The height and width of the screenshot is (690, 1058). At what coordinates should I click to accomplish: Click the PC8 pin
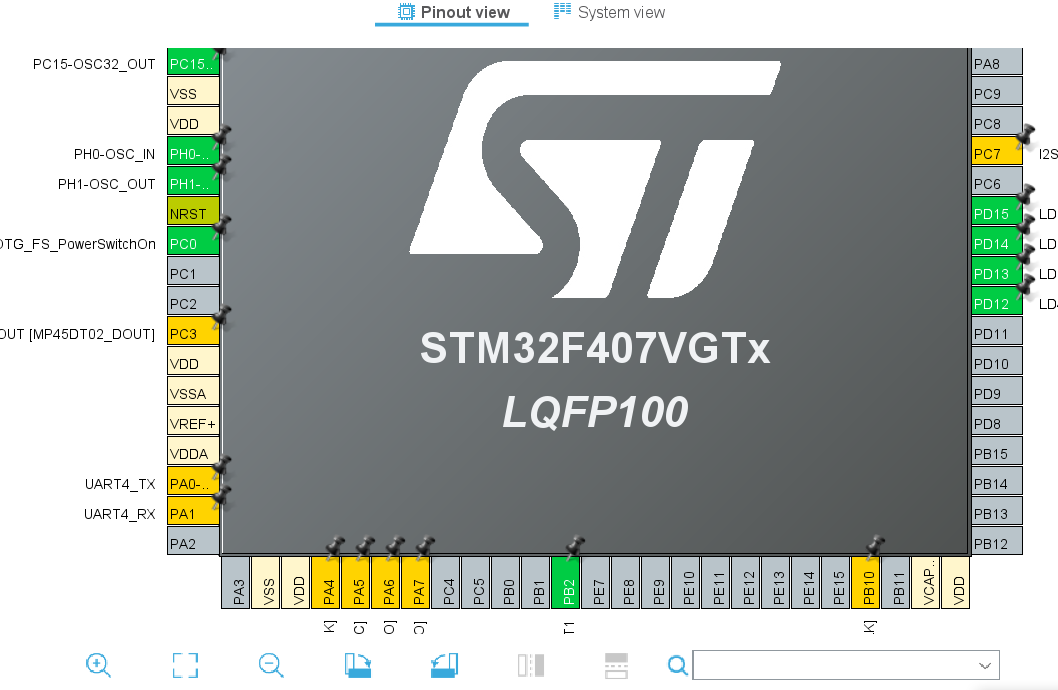click(x=997, y=123)
